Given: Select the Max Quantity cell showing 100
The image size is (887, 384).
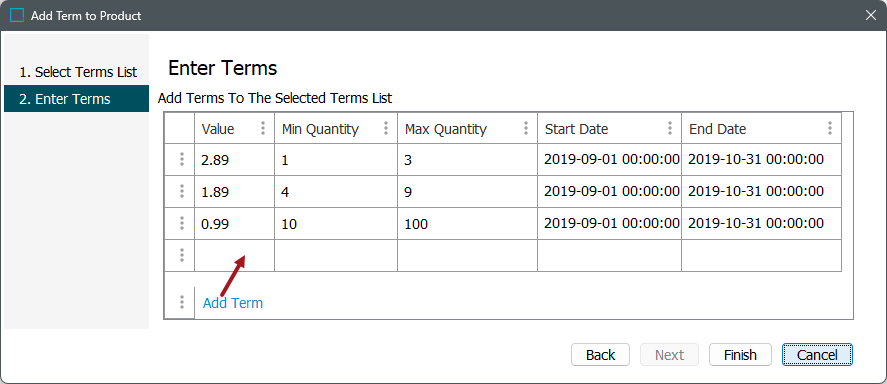Looking at the screenshot, I should coord(467,224).
